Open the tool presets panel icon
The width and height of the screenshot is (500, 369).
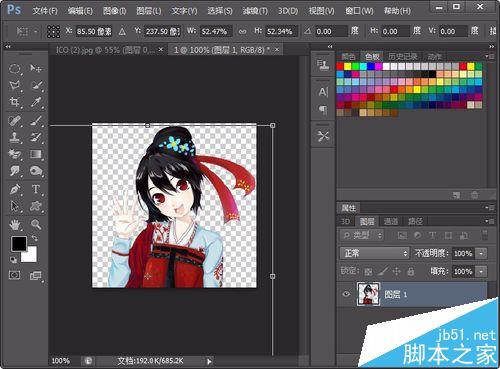(323, 136)
